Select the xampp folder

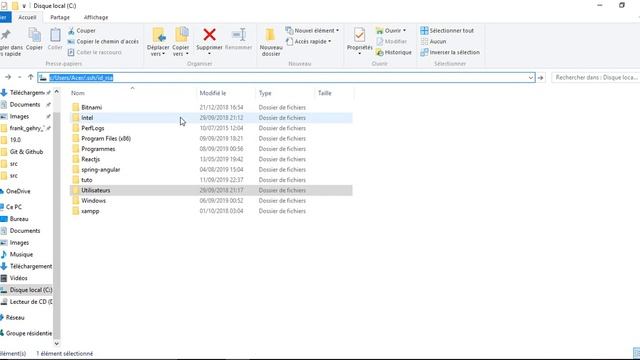(x=211, y=211)
